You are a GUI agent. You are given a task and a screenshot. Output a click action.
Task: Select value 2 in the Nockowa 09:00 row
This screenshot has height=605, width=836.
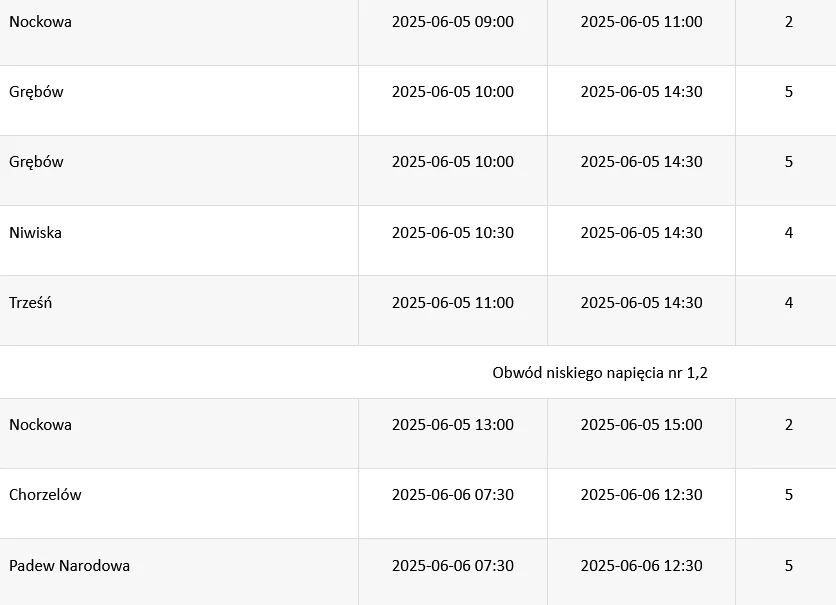(788, 22)
